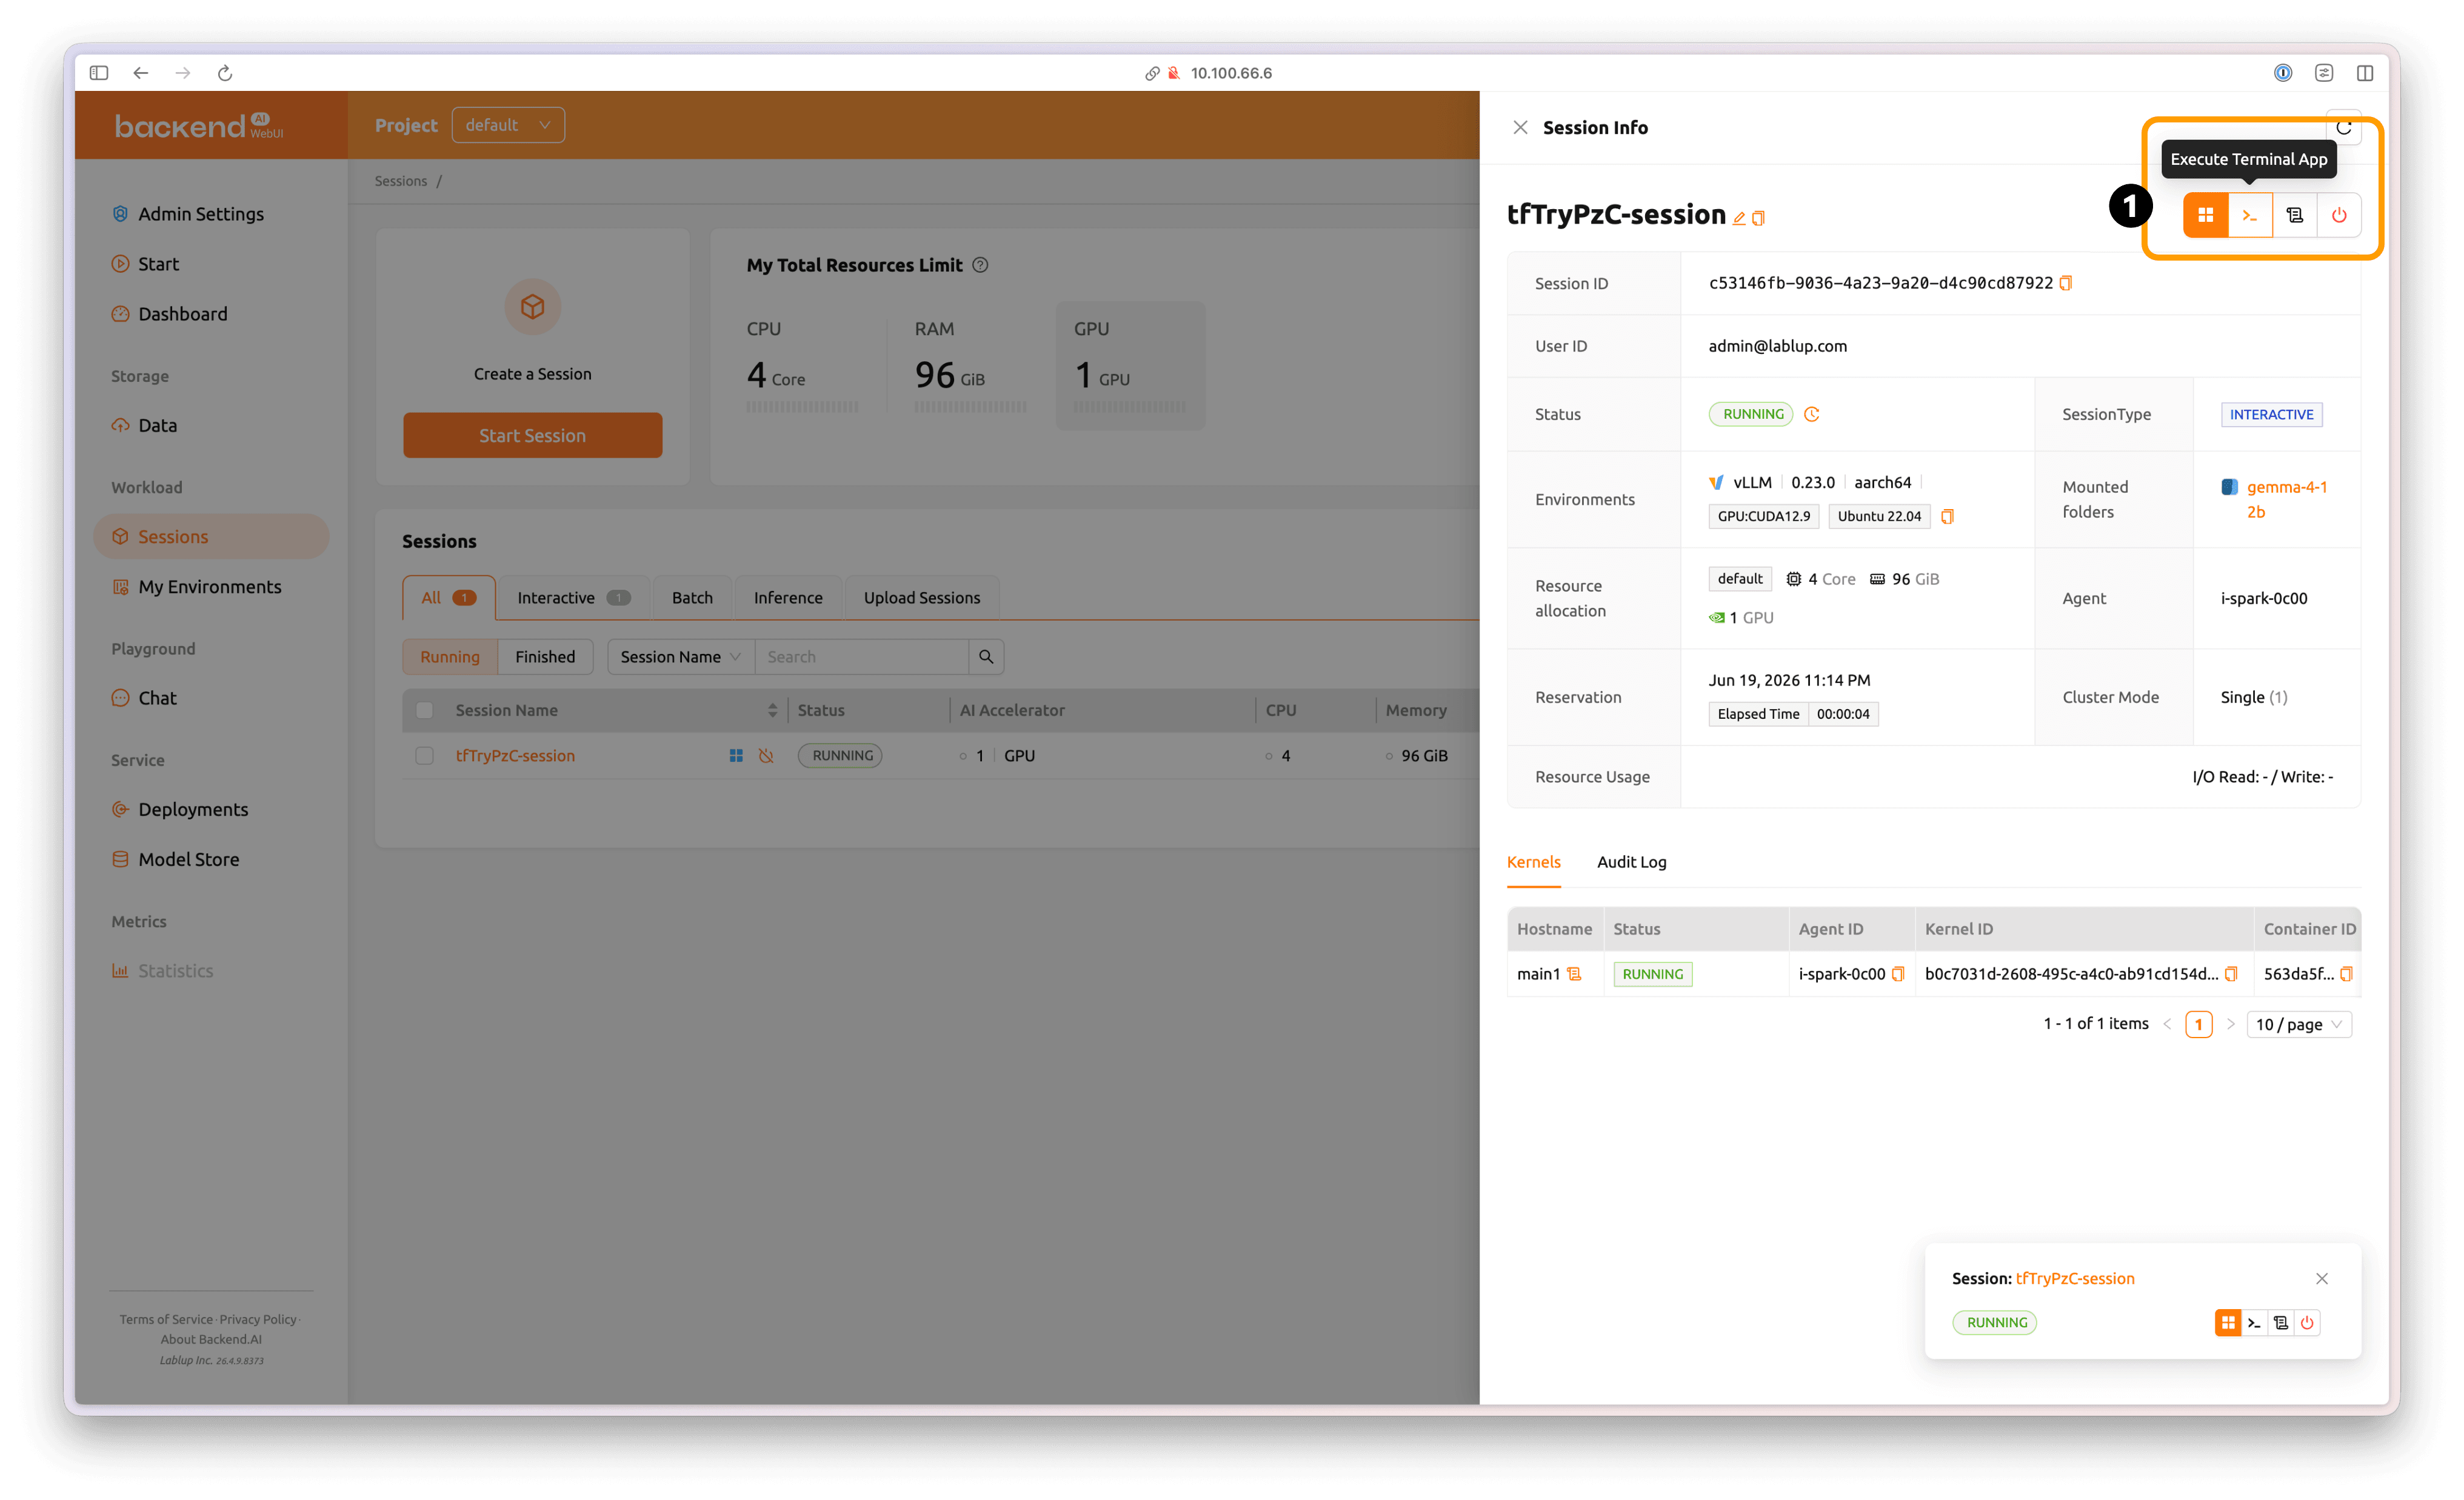
Task: Terminate session using red power icon in header
Action: coord(2339,215)
